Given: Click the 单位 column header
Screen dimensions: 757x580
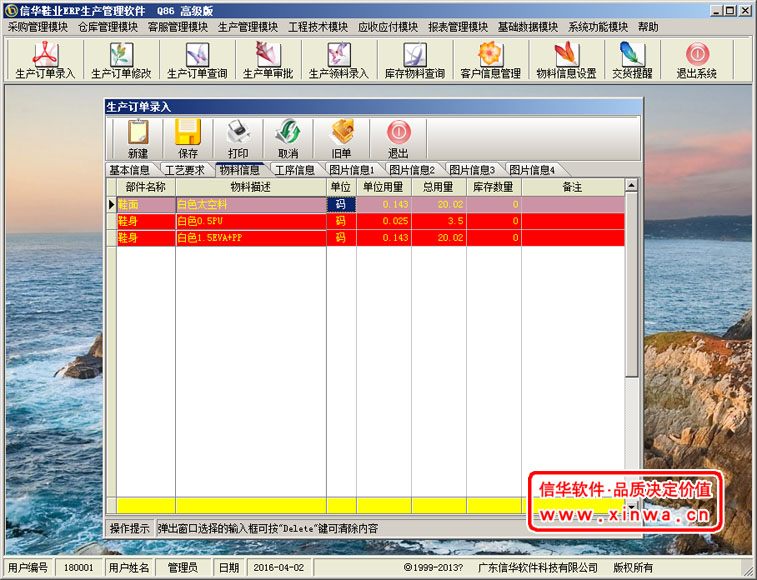Looking at the screenshot, I should click(x=341, y=187).
